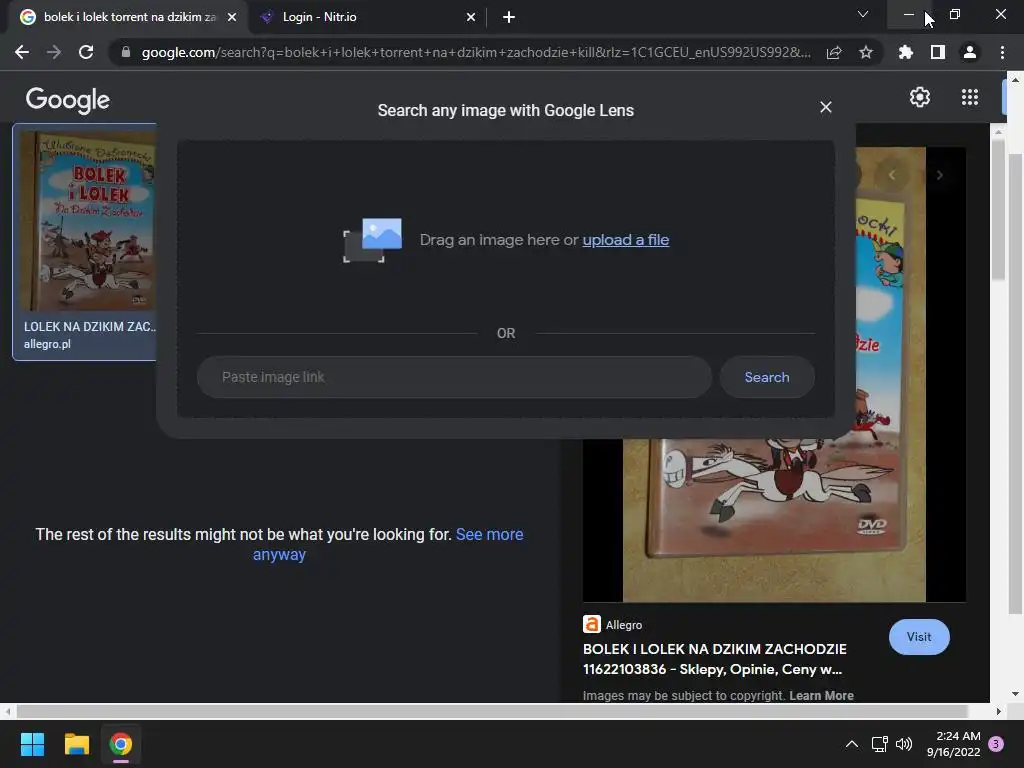1024x768 pixels.
Task: Click the allegro.pl source text
Action: coord(47,344)
